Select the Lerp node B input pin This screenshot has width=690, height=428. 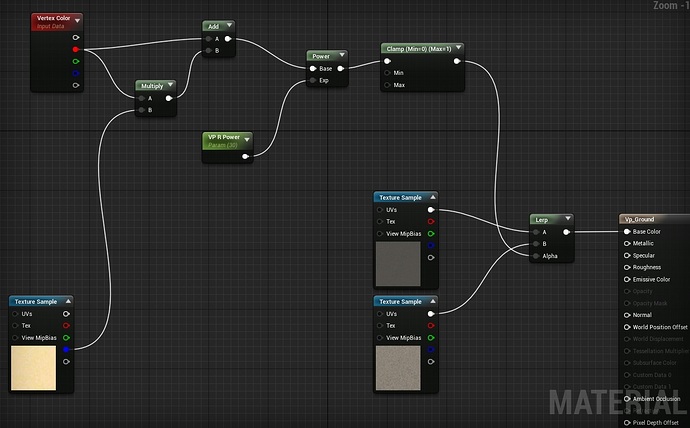click(536, 244)
